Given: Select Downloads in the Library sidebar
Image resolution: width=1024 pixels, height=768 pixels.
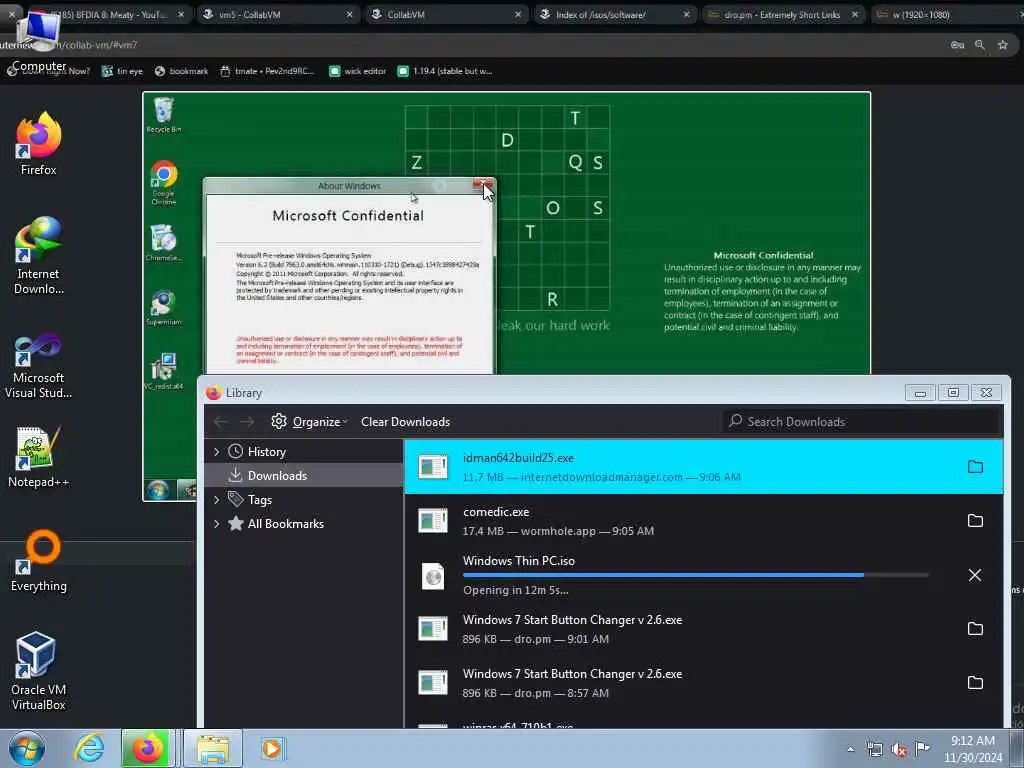Looking at the screenshot, I should [x=304, y=475].
